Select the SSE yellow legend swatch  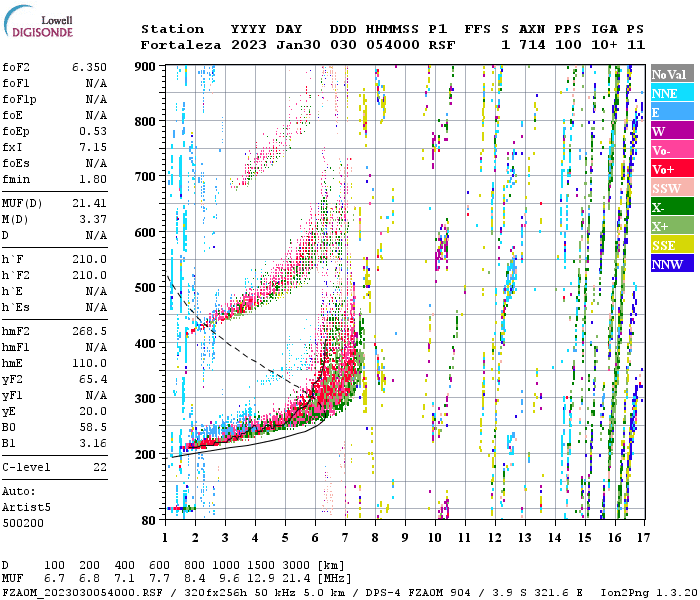click(x=672, y=245)
